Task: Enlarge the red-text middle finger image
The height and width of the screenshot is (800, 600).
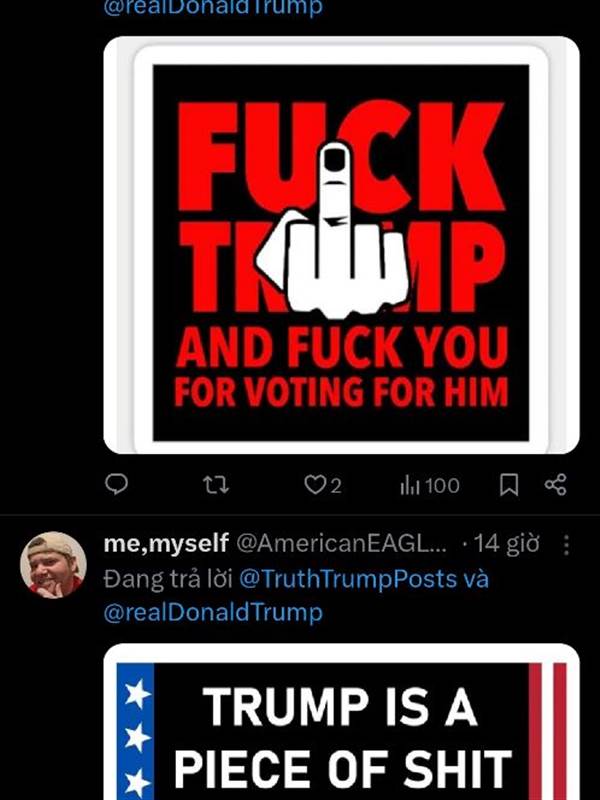Action: pos(341,245)
